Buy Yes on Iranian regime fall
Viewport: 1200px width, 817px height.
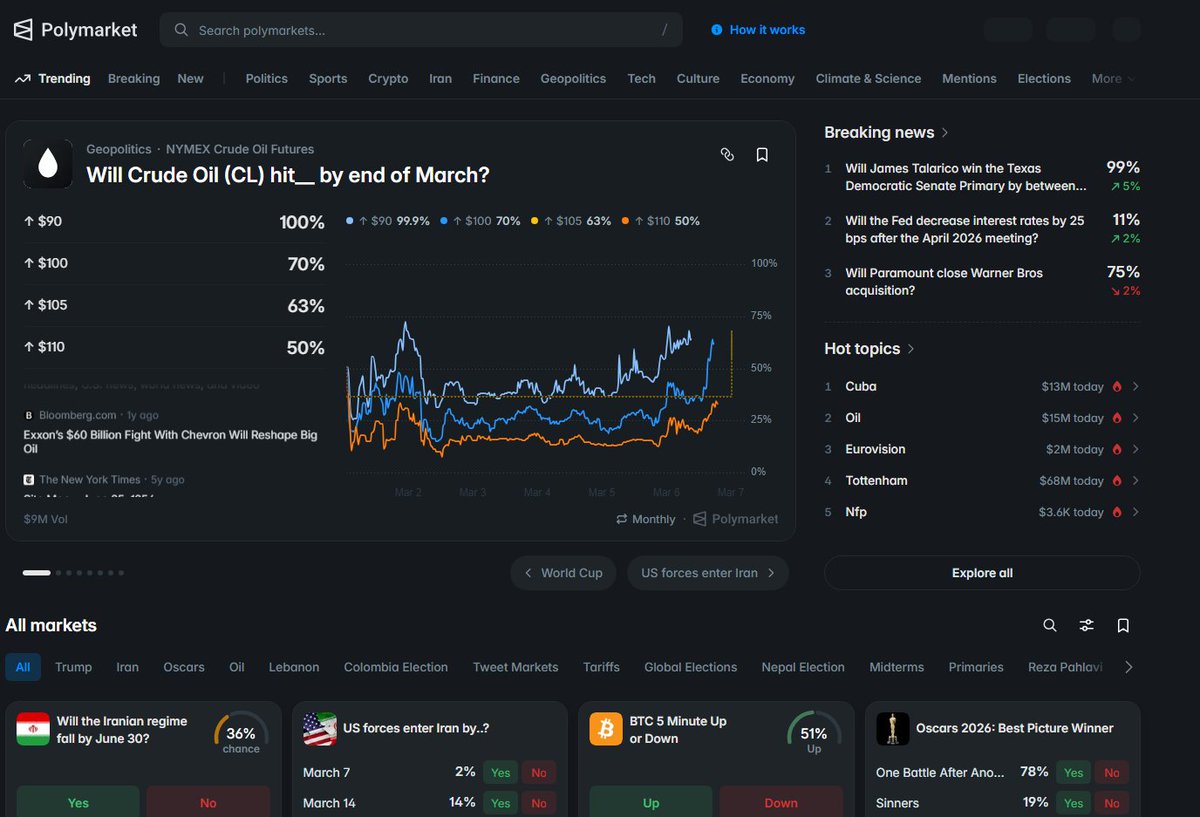click(78, 802)
